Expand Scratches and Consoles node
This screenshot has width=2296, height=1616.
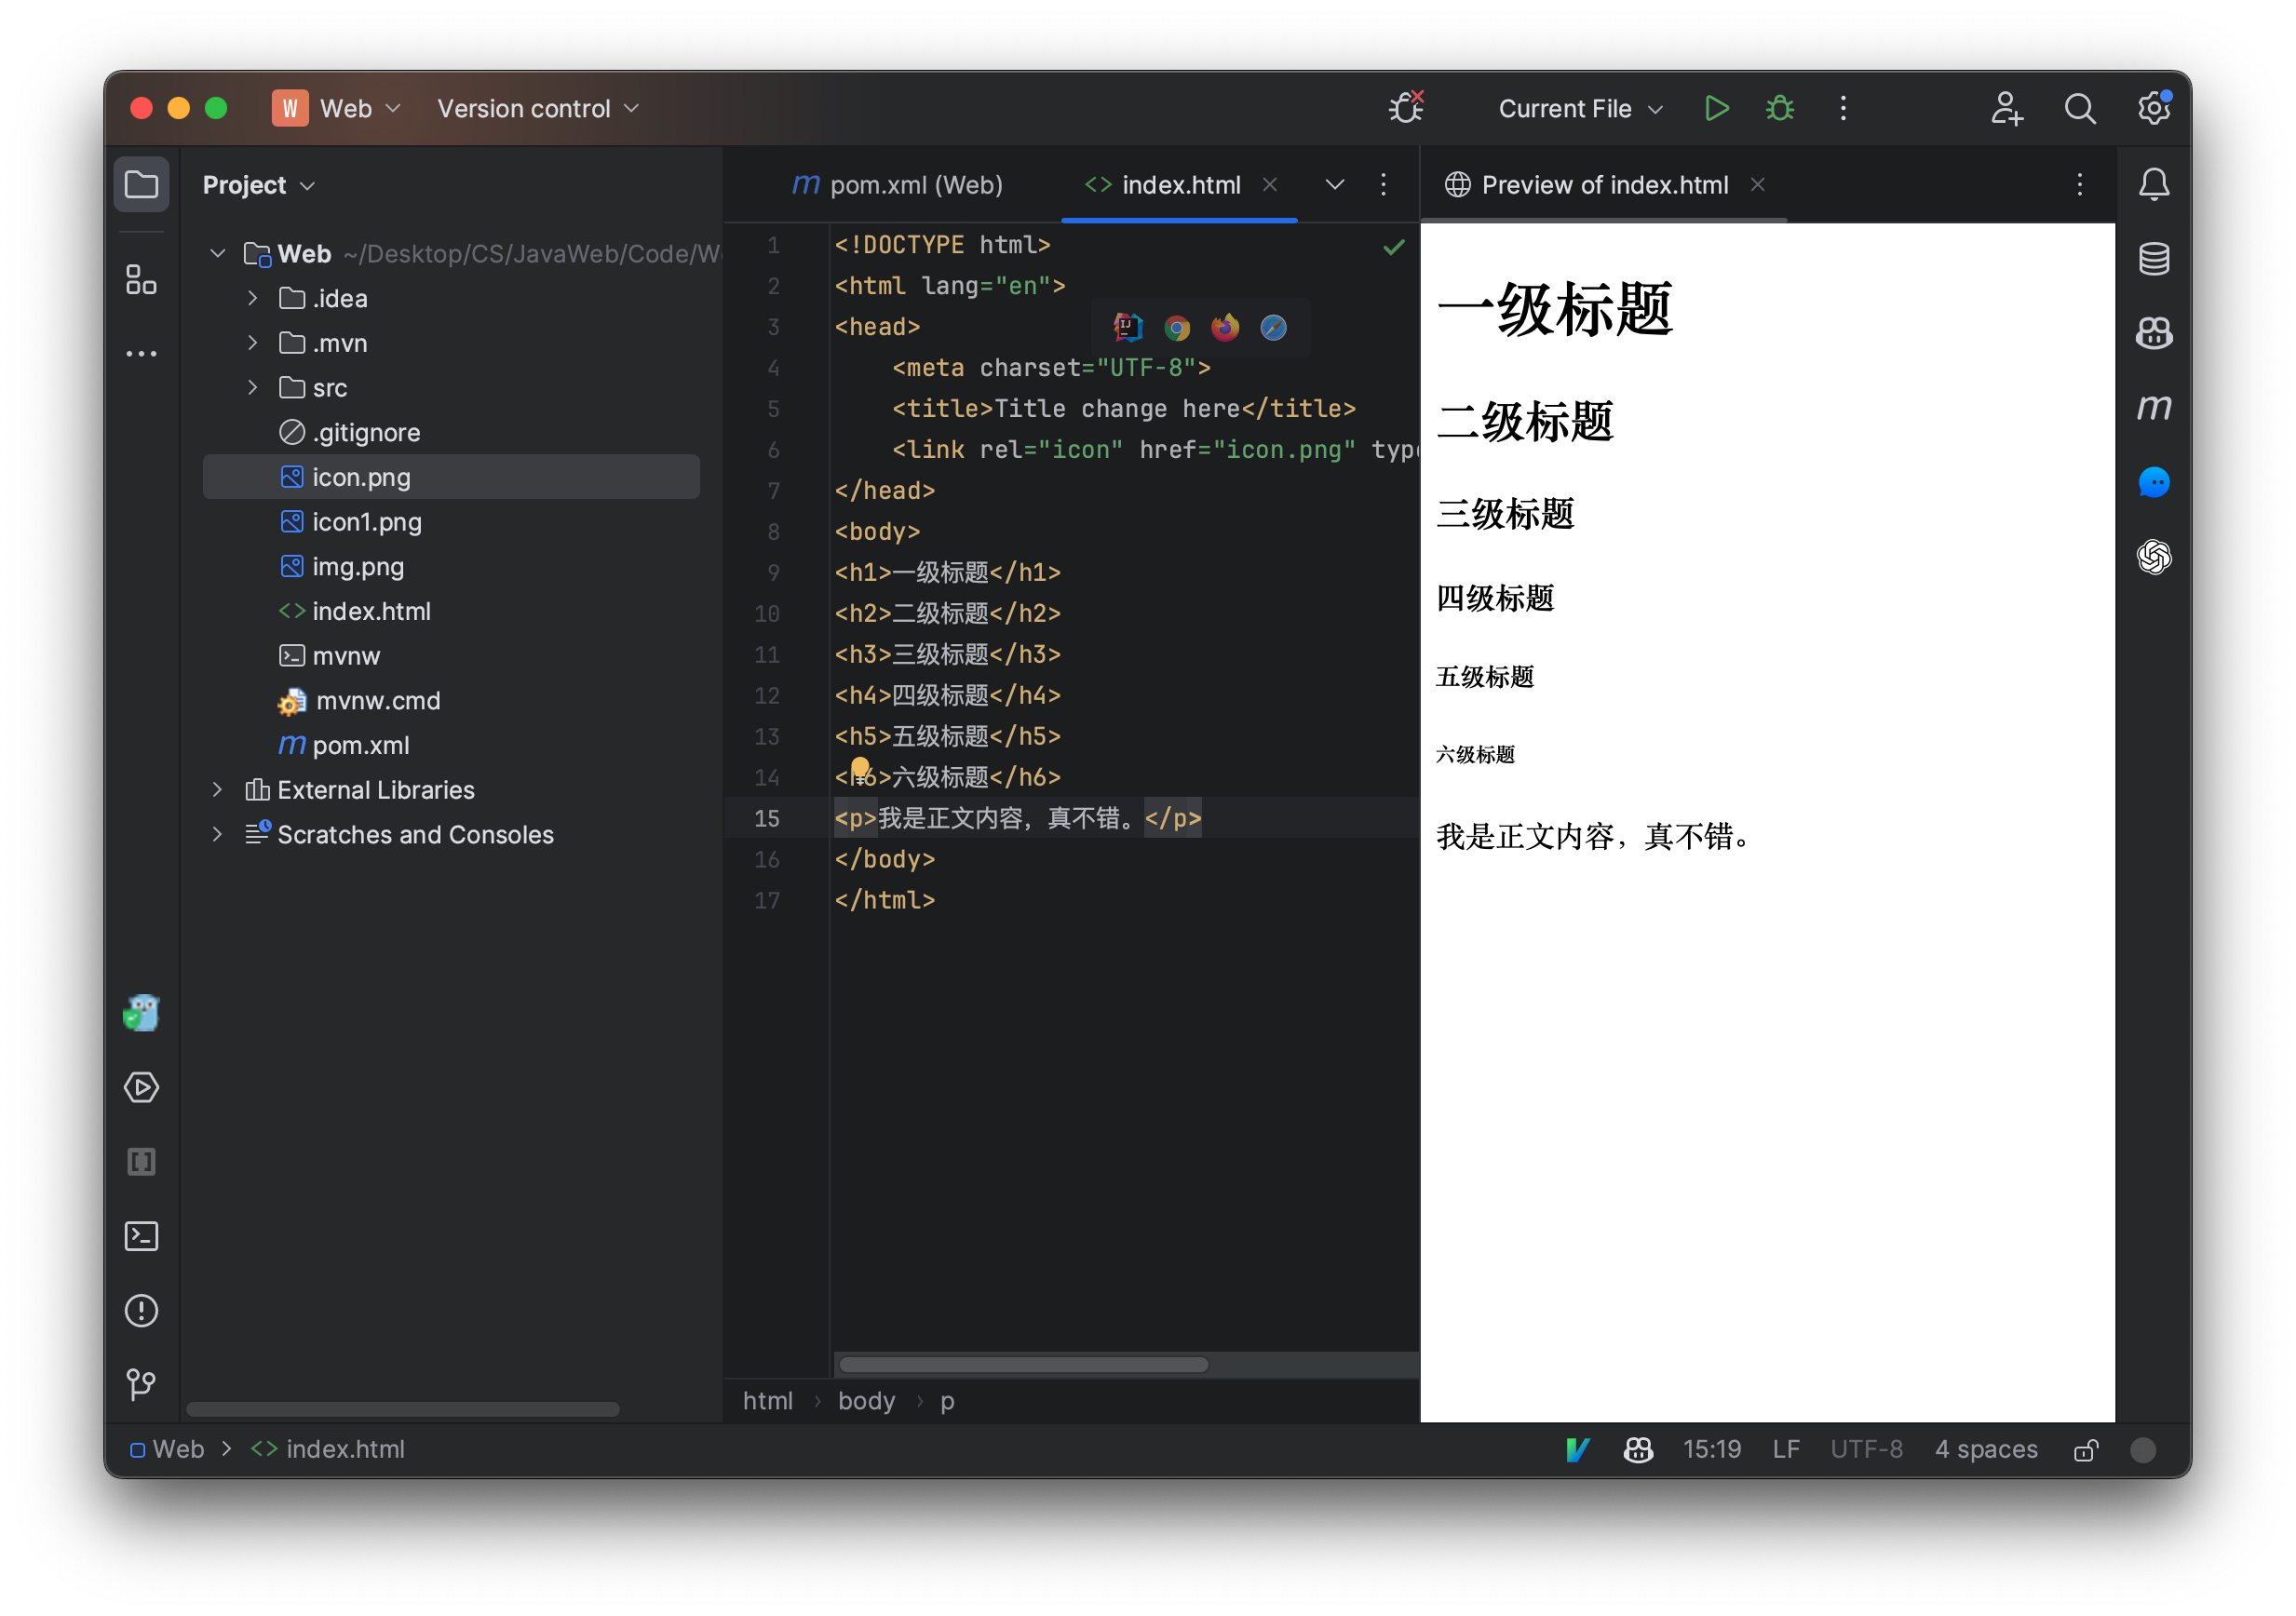(217, 834)
